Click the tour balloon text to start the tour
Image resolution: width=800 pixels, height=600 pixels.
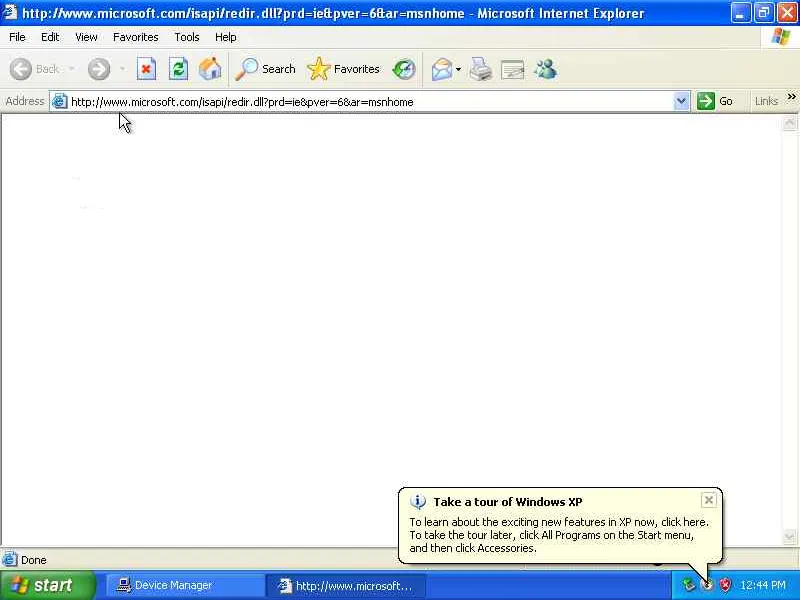coord(559,535)
